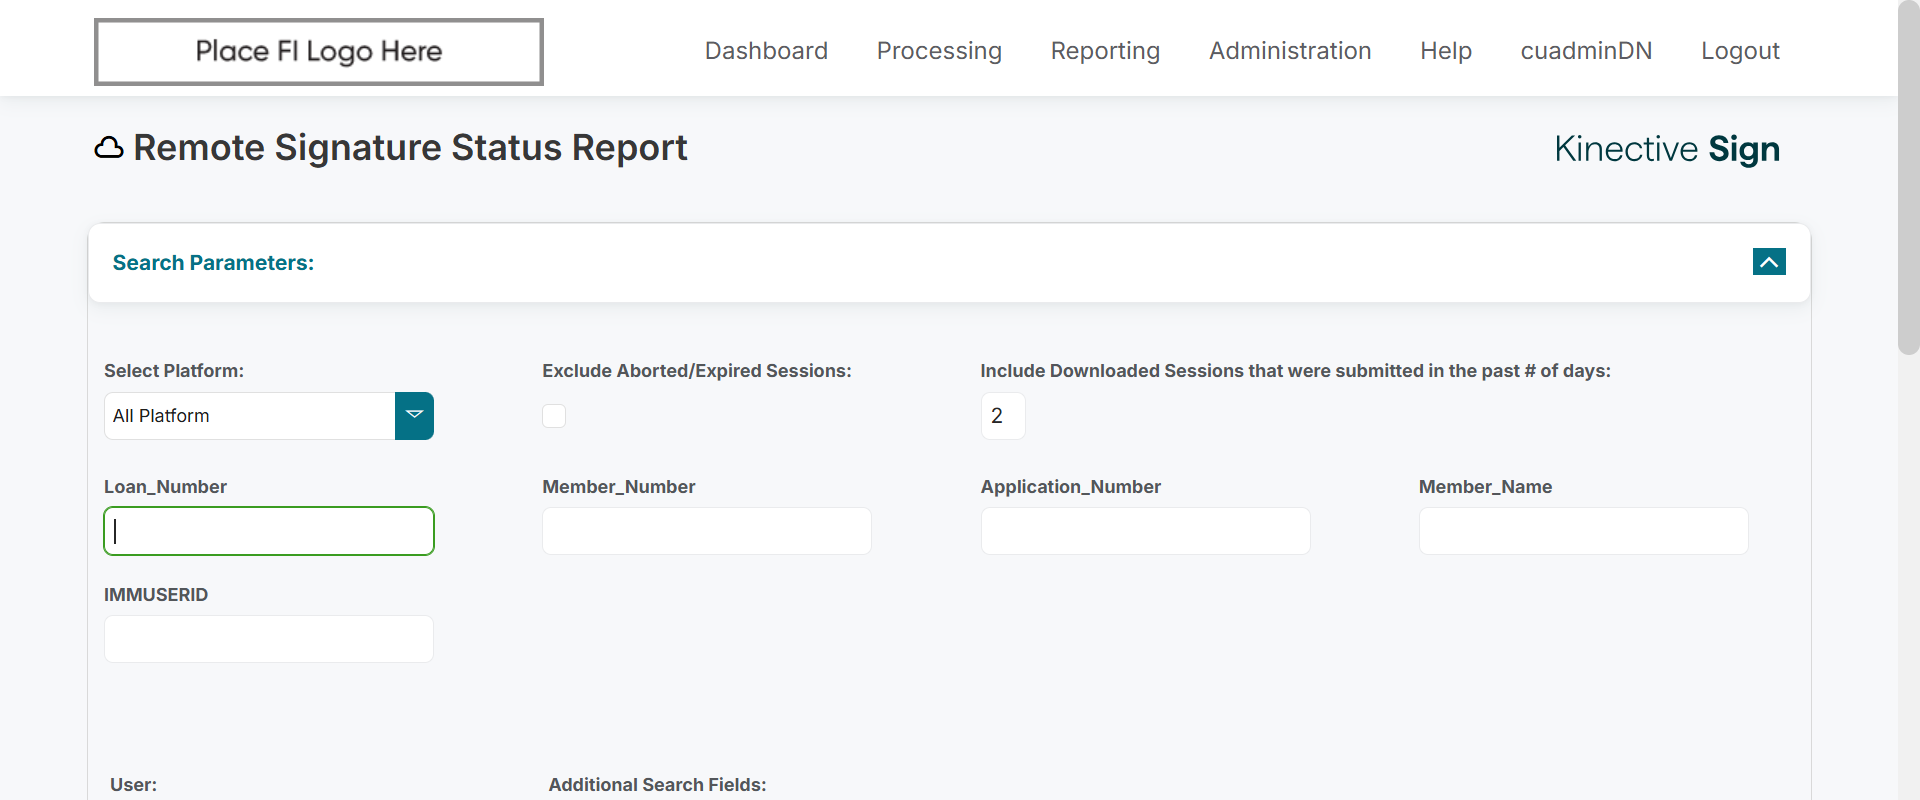The height and width of the screenshot is (800, 1920).
Task: Open the Dashboard menu
Action: (766, 51)
